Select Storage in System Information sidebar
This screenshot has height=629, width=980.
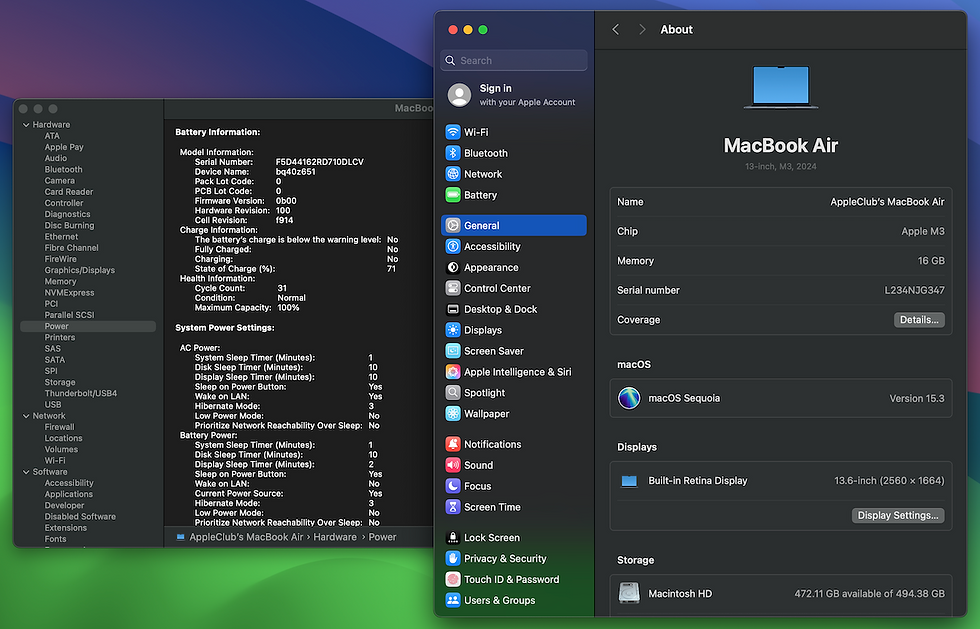pos(60,382)
